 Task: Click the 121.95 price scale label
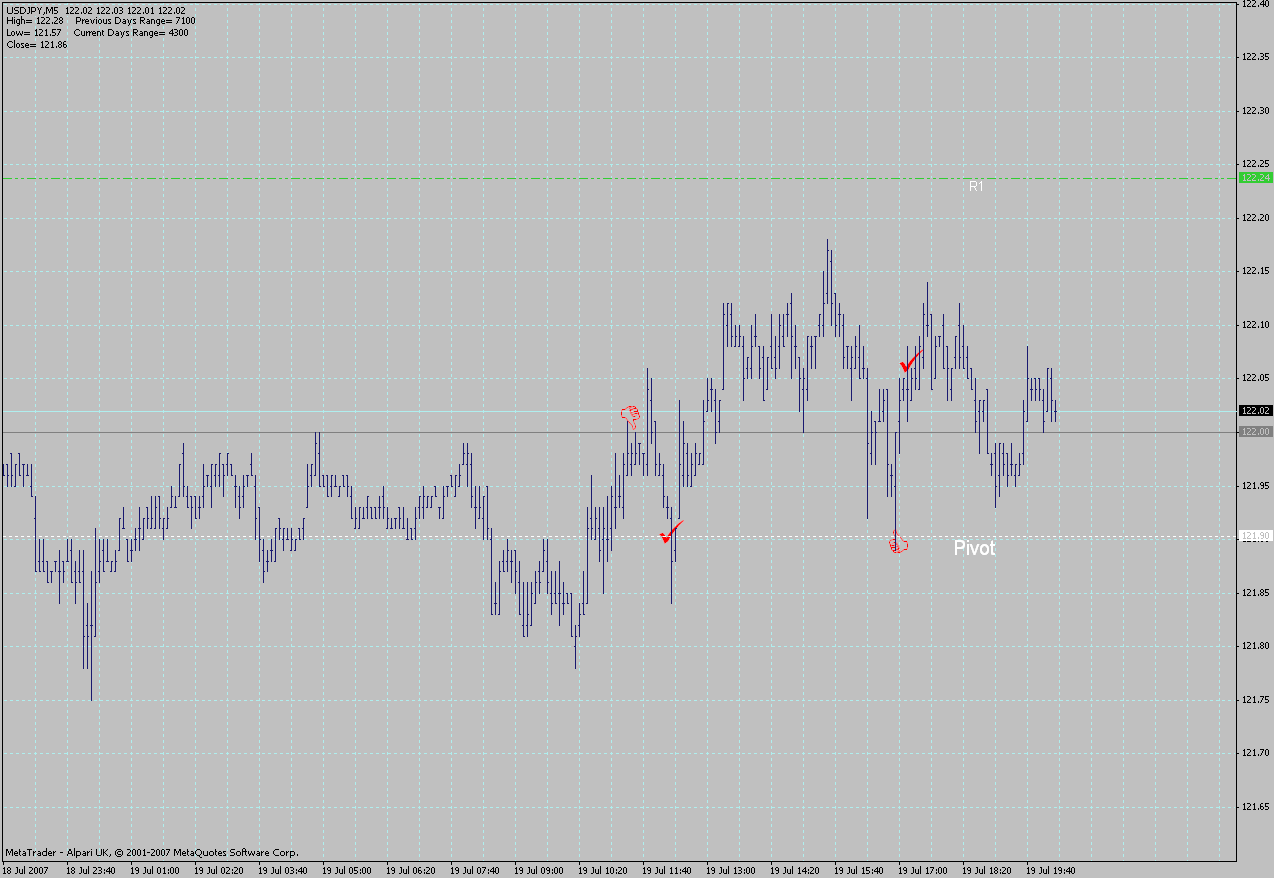[1256, 486]
